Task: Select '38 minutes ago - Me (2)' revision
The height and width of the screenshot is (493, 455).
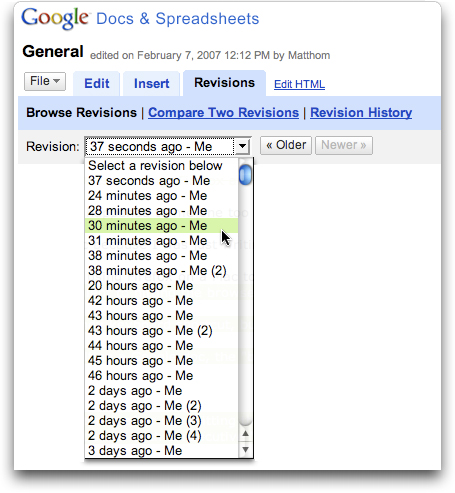Action: (x=162, y=271)
